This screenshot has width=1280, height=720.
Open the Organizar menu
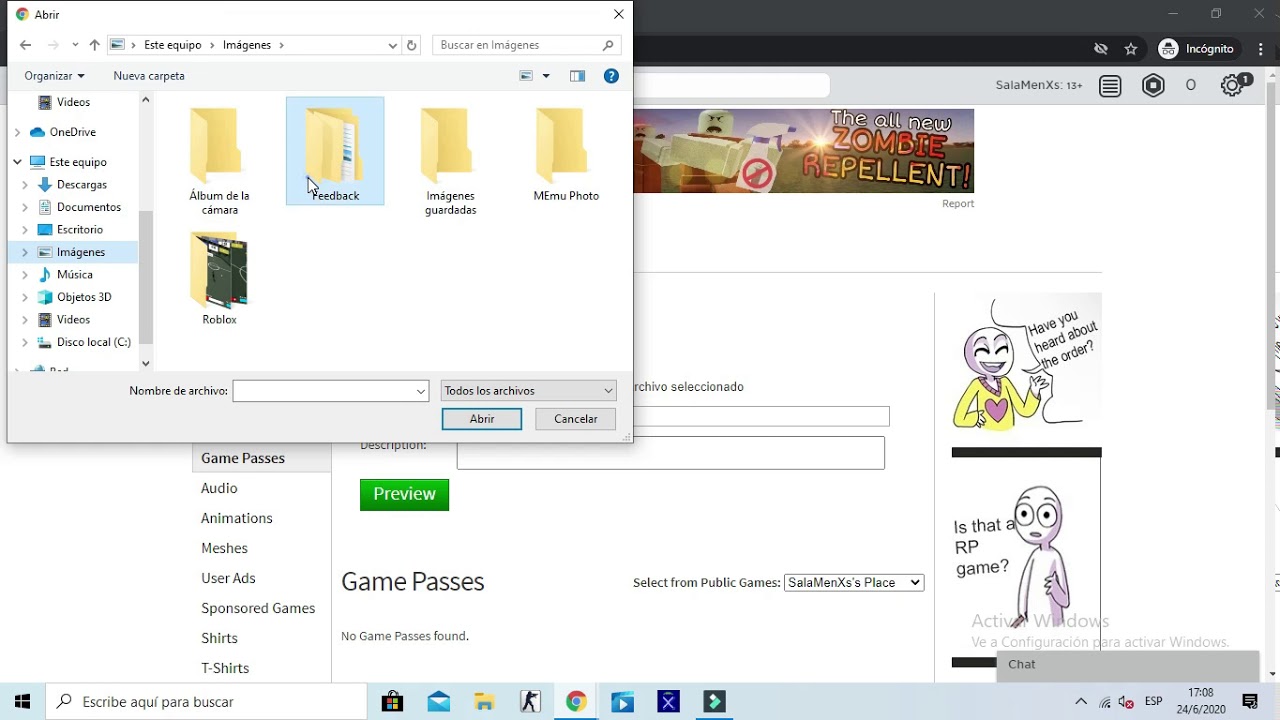tap(54, 76)
